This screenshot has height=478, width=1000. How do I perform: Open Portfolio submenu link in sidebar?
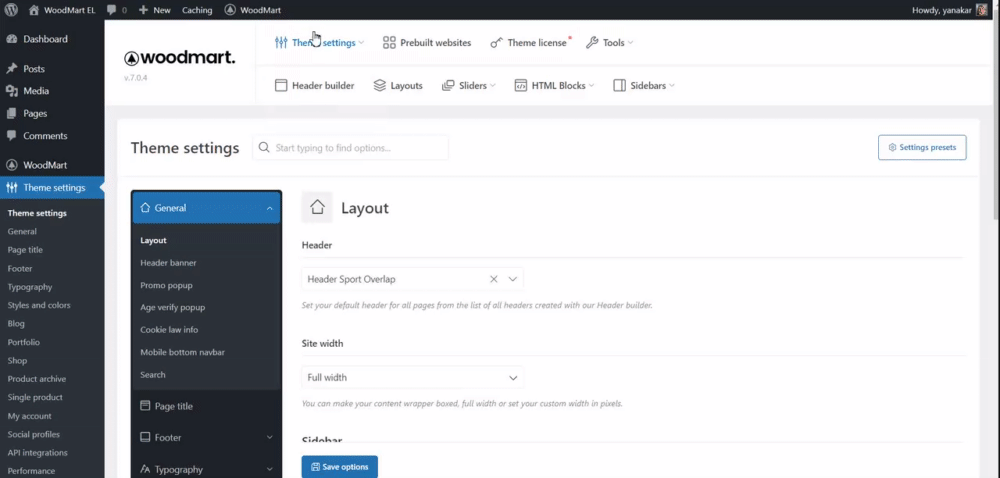(24, 342)
